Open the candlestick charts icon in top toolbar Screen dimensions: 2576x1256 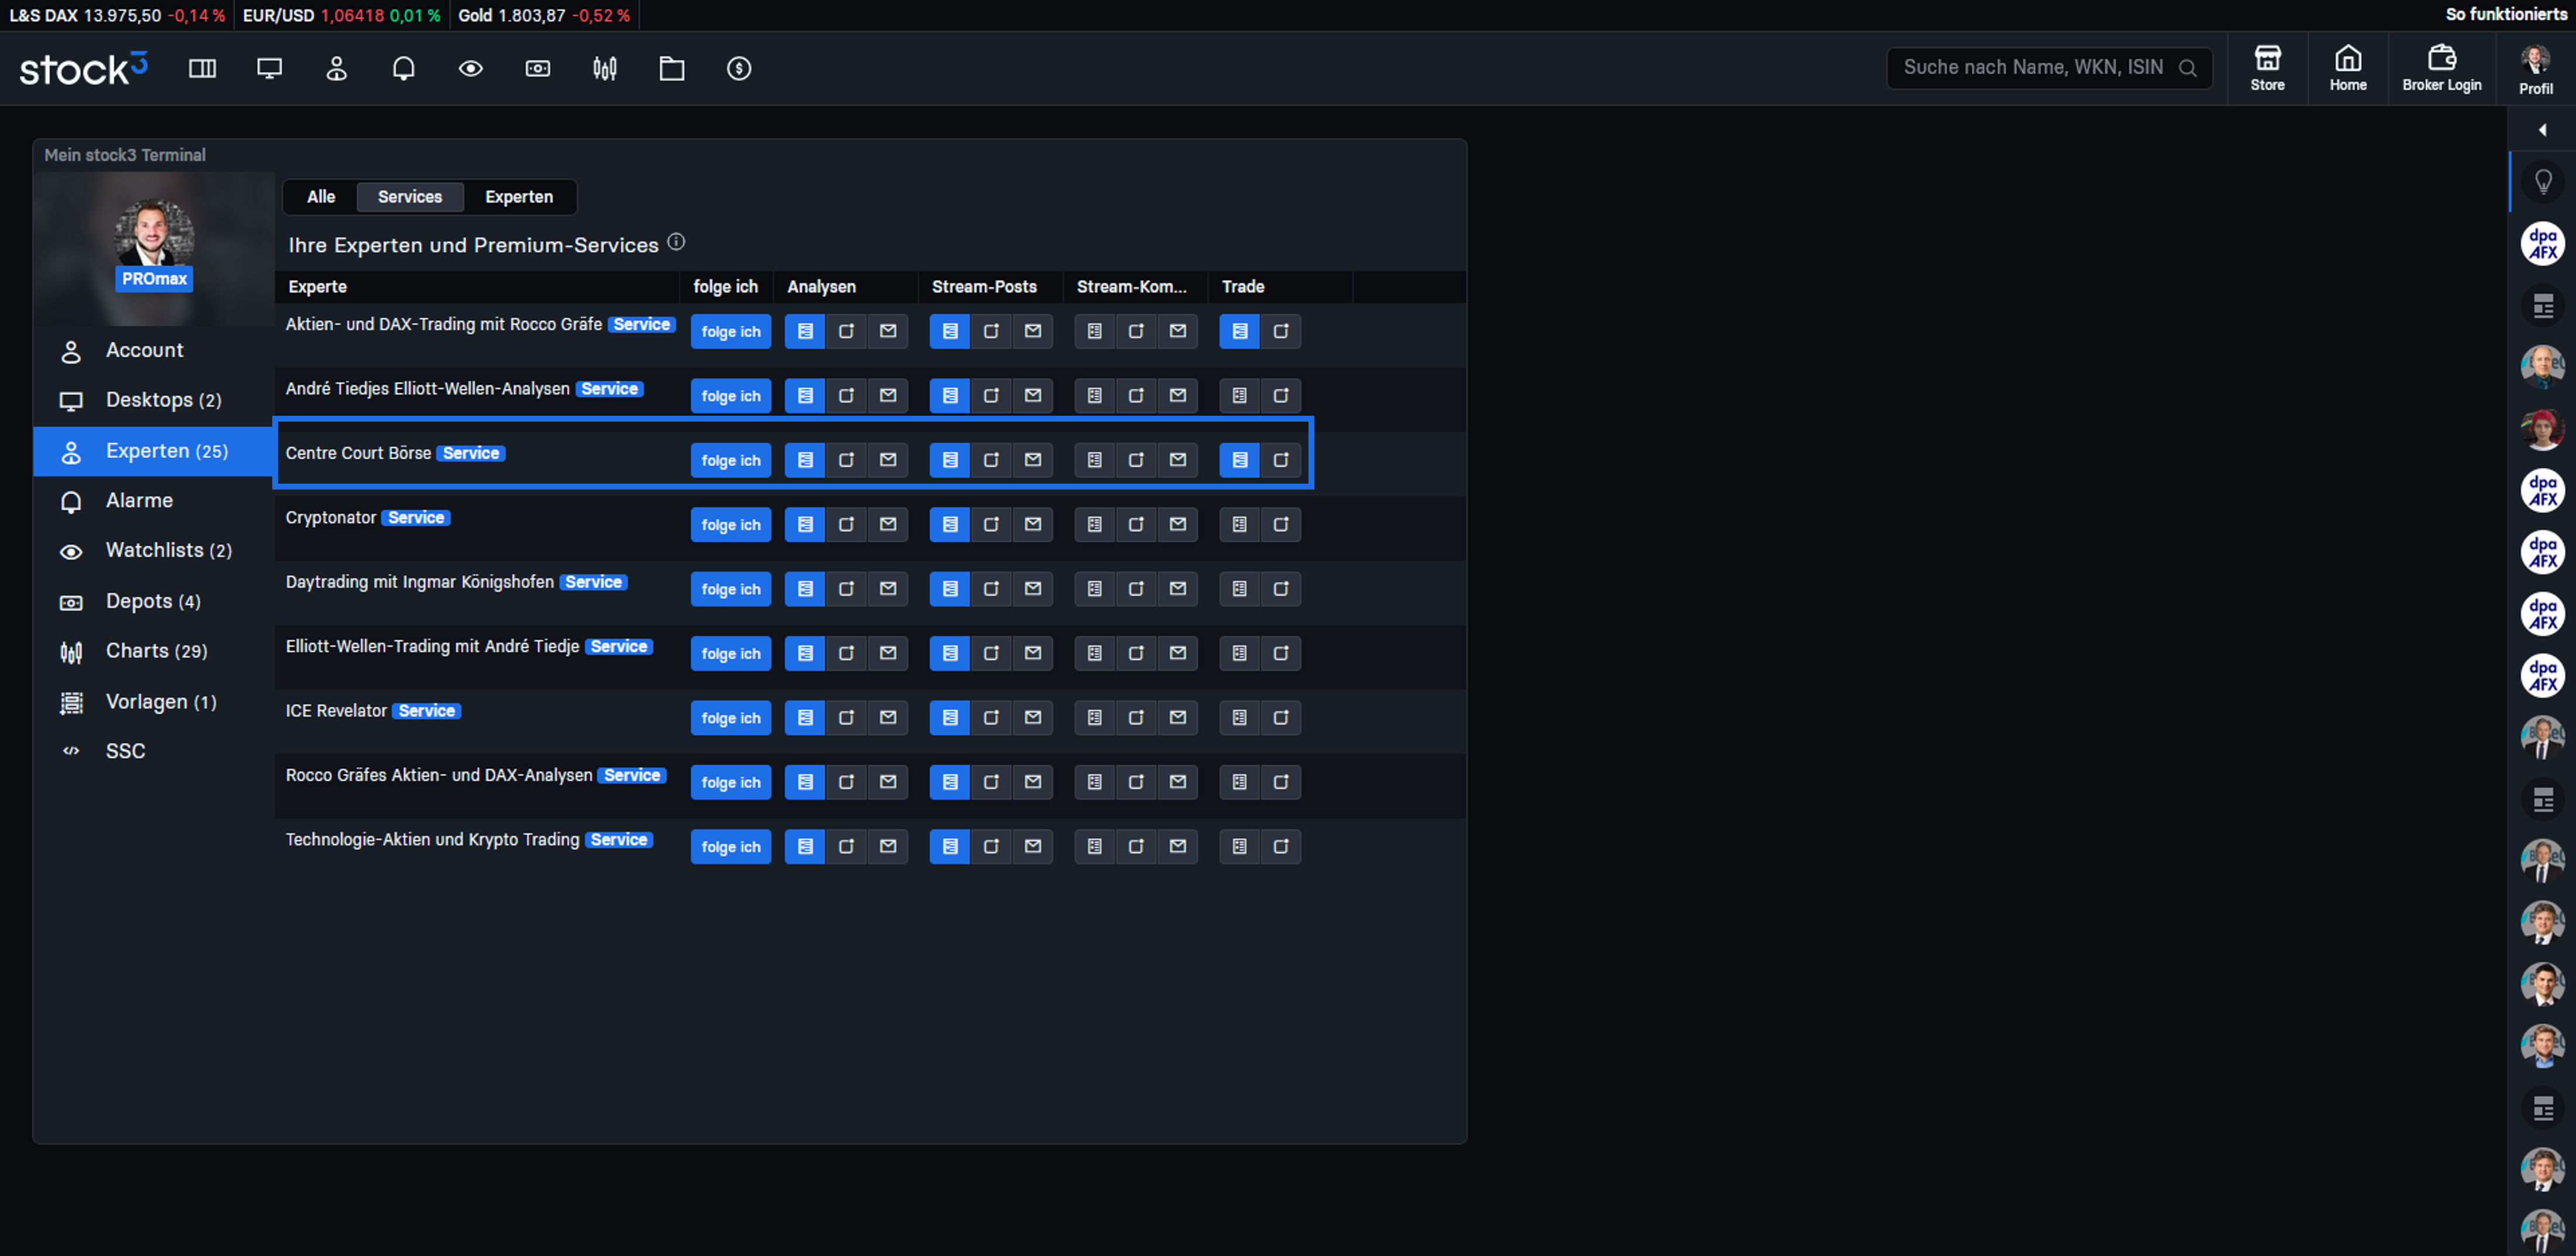605,68
